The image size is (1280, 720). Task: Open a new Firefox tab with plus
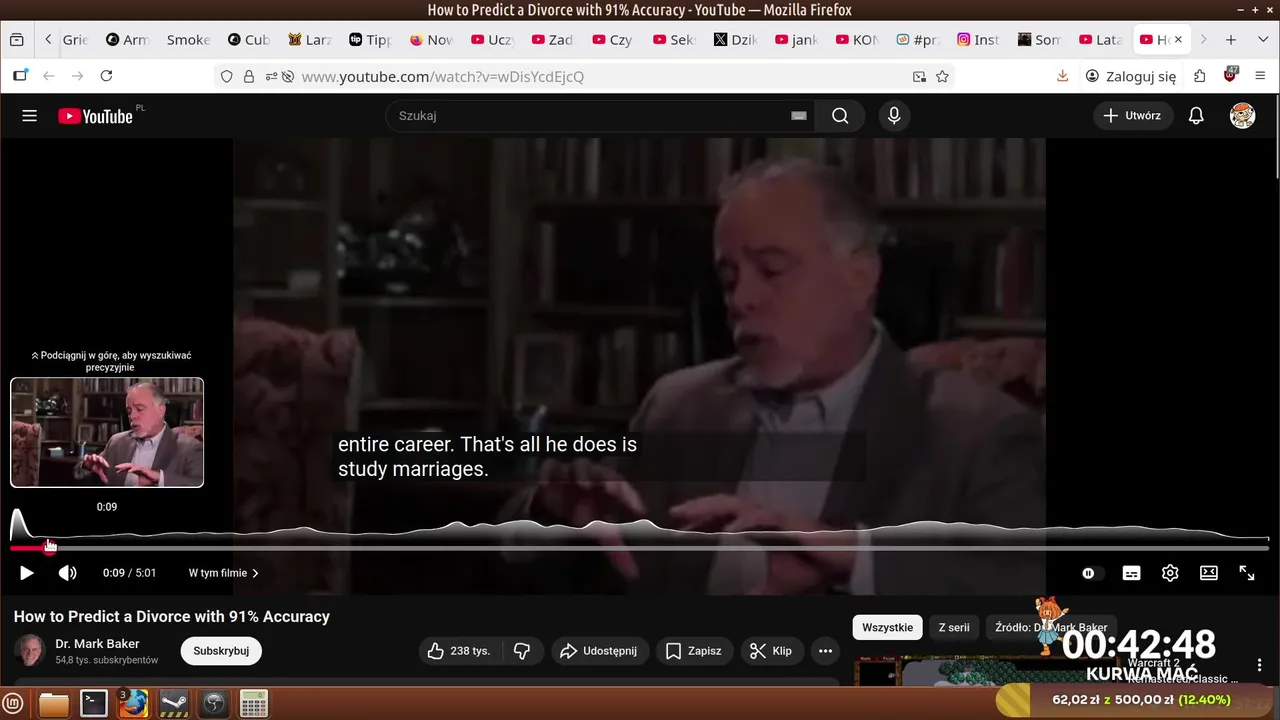coord(1231,40)
